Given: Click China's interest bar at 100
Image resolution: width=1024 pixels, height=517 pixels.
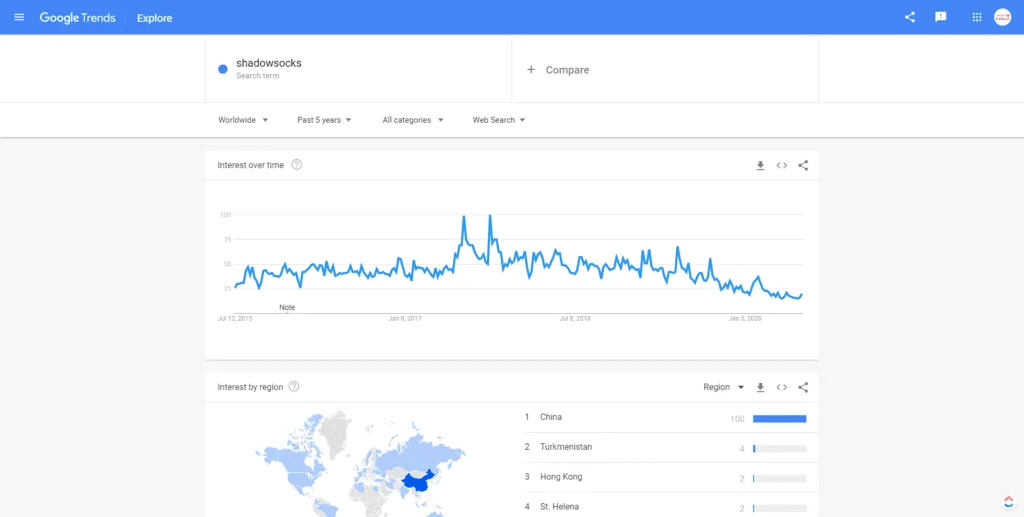Looking at the screenshot, I should click(x=780, y=419).
